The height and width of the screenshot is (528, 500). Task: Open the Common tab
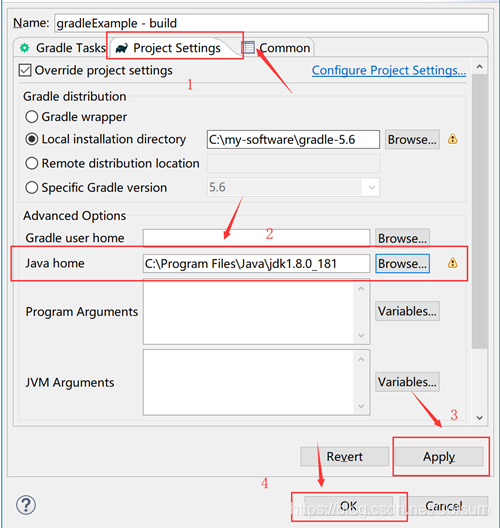pos(276,48)
